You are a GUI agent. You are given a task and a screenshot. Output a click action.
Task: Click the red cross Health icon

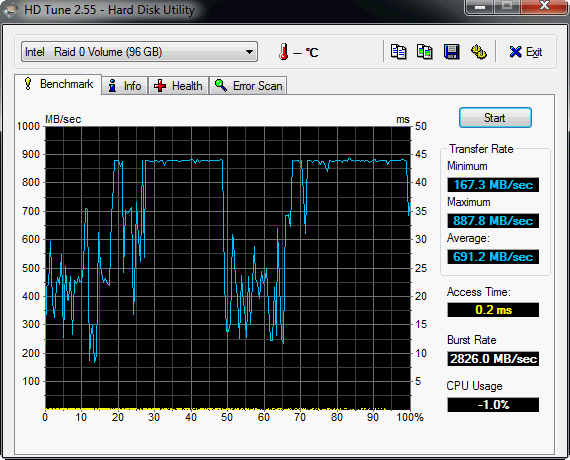[x=160, y=86]
